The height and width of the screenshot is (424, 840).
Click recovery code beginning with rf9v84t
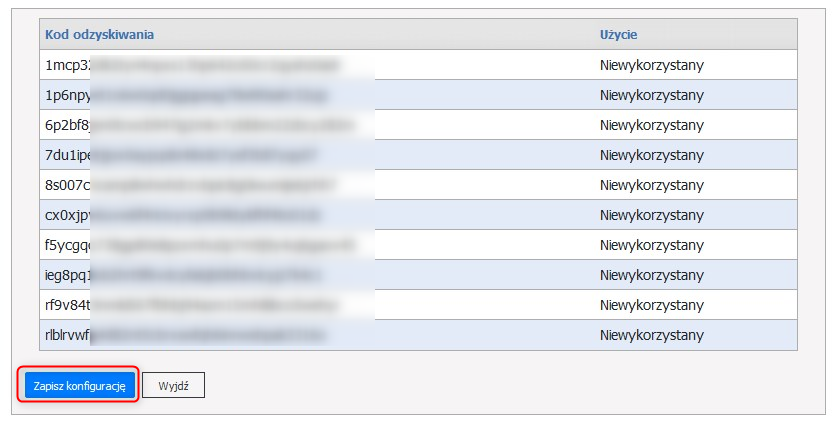coord(69,305)
